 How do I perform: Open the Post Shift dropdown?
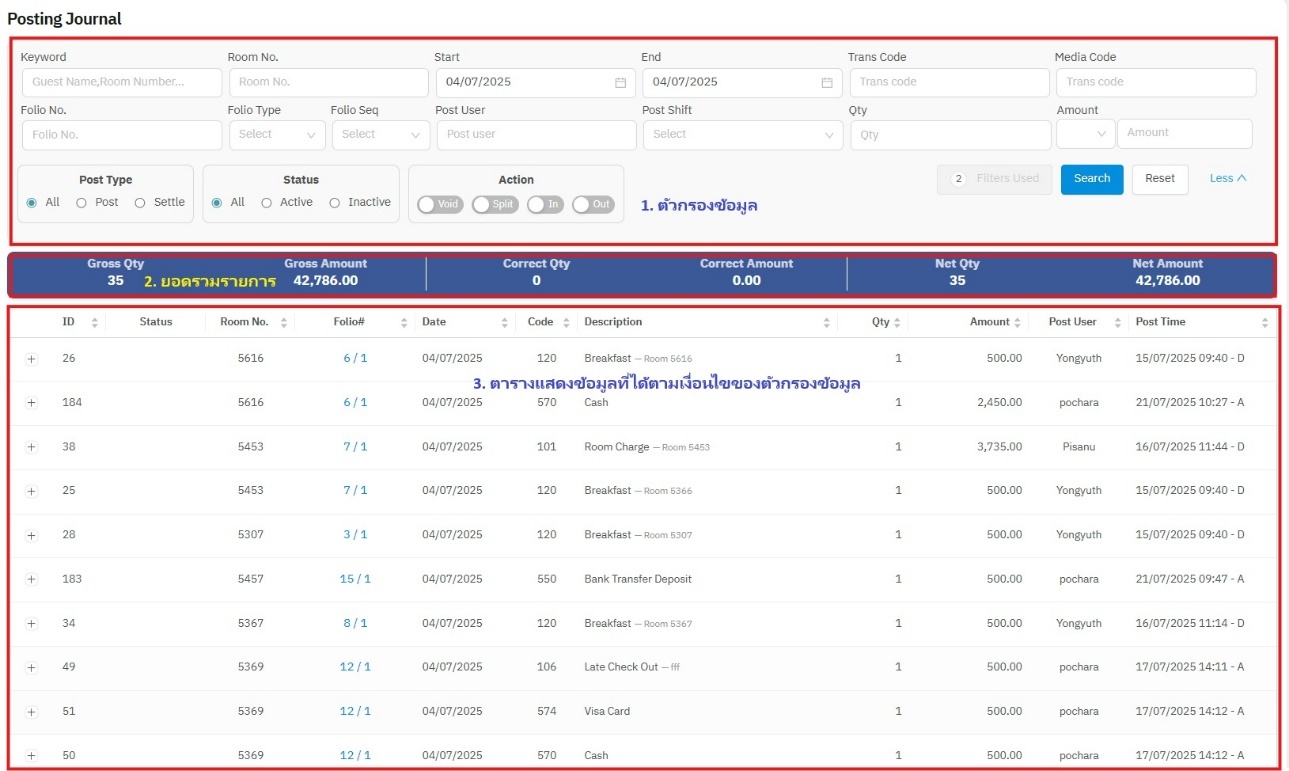(742, 135)
